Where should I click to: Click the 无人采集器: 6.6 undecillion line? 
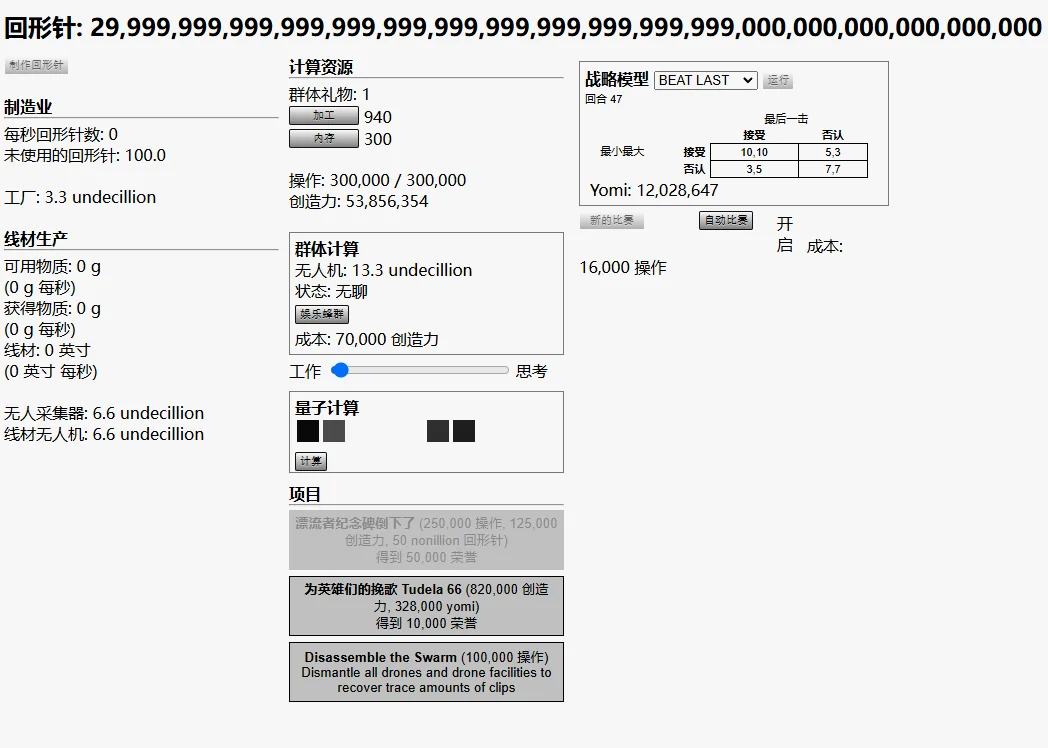point(104,413)
